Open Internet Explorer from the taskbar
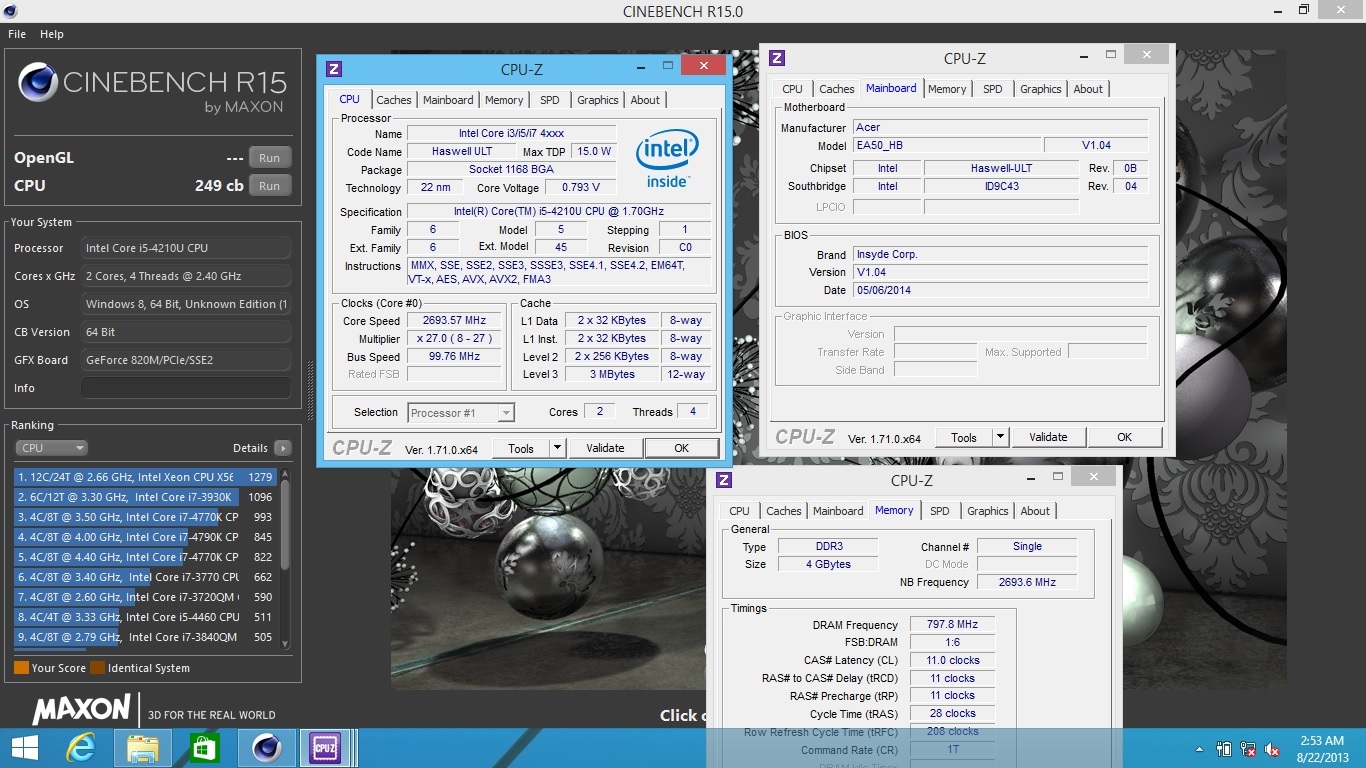The image size is (1366, 768). click(x=81, y=748)
